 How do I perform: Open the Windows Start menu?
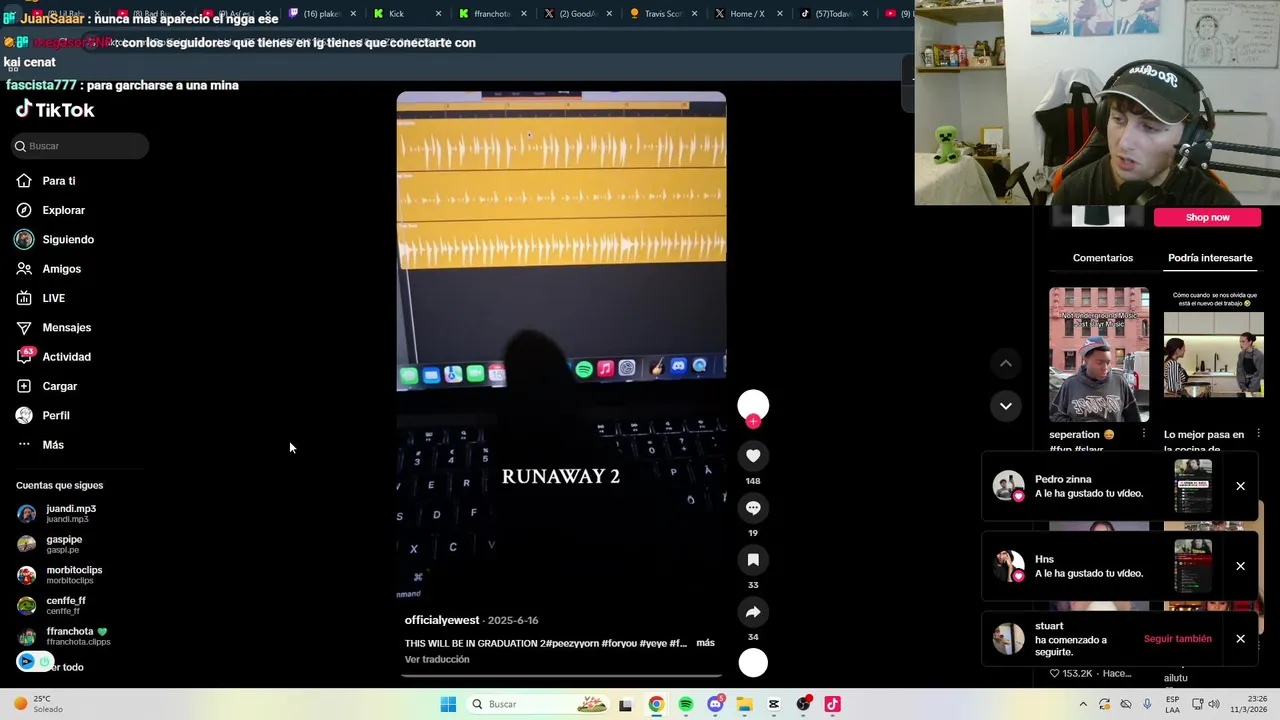[x=448, y=704]
